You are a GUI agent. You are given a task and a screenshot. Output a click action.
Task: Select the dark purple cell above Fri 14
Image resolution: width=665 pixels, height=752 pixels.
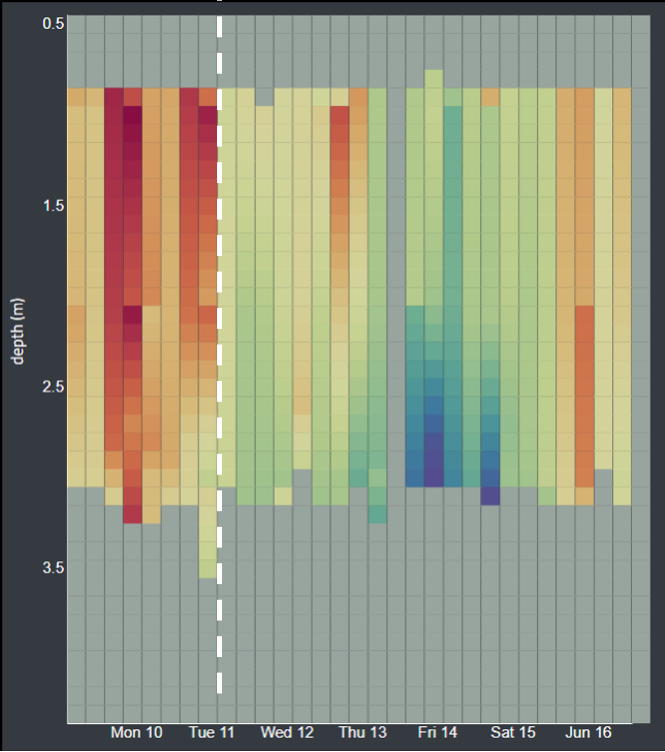434,468
